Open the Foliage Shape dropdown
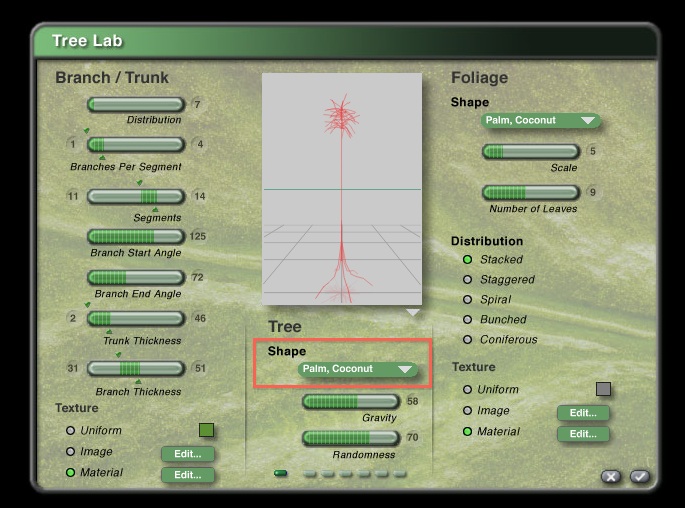The width and height of the screenshot is (685, 508). click(x=540, y=121)
